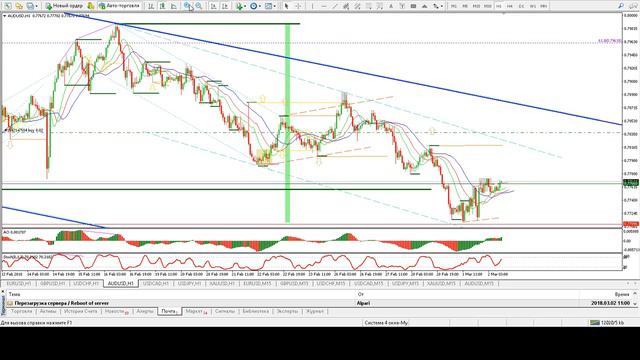
Task: Open the AUDUSD,M15 chart tab
Action: (479, 283)
